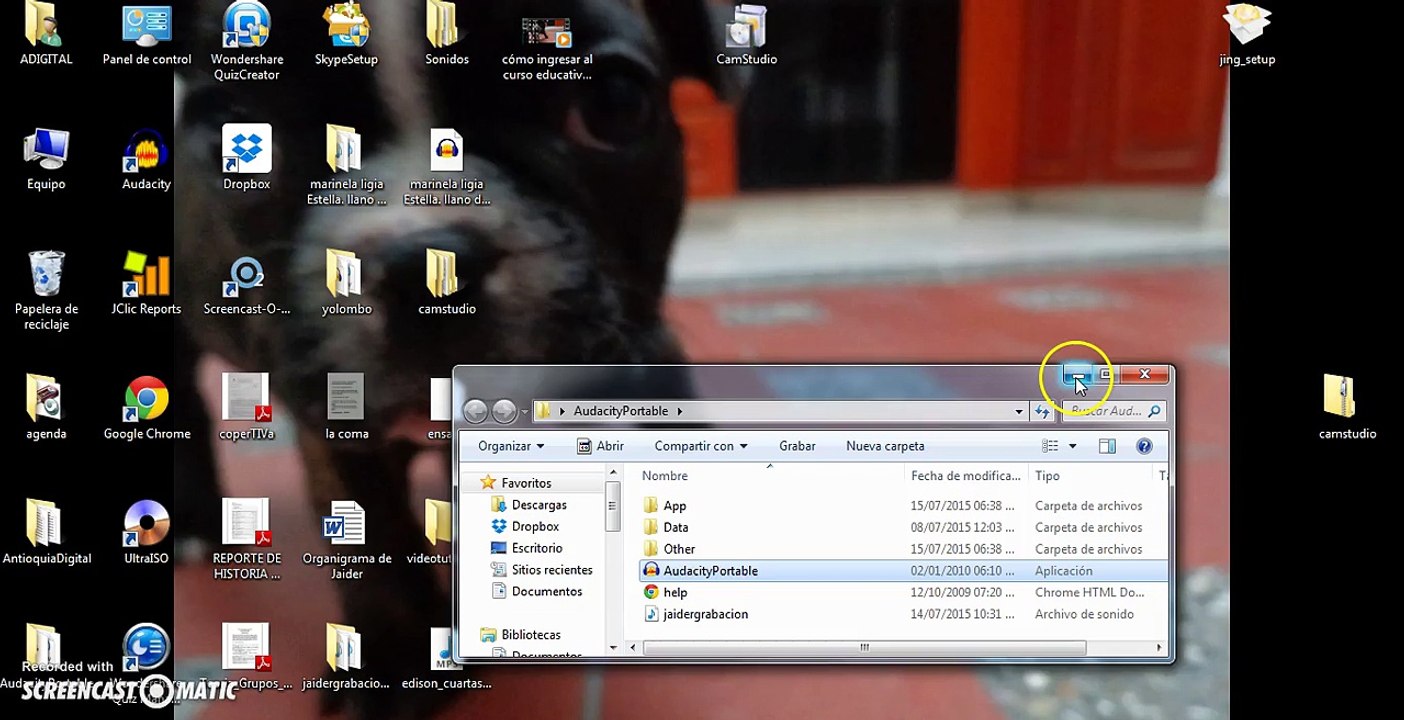Go forward in the Explorer window
1404x720 pixels.
coord(504,411)
